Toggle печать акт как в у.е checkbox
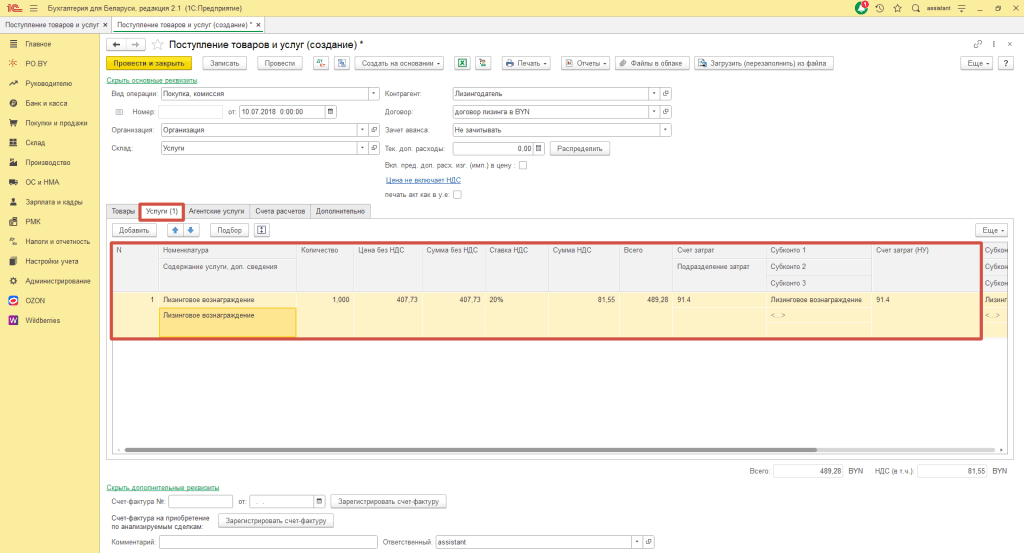The height and width of the screenshot is (553, 1024). 457,195
